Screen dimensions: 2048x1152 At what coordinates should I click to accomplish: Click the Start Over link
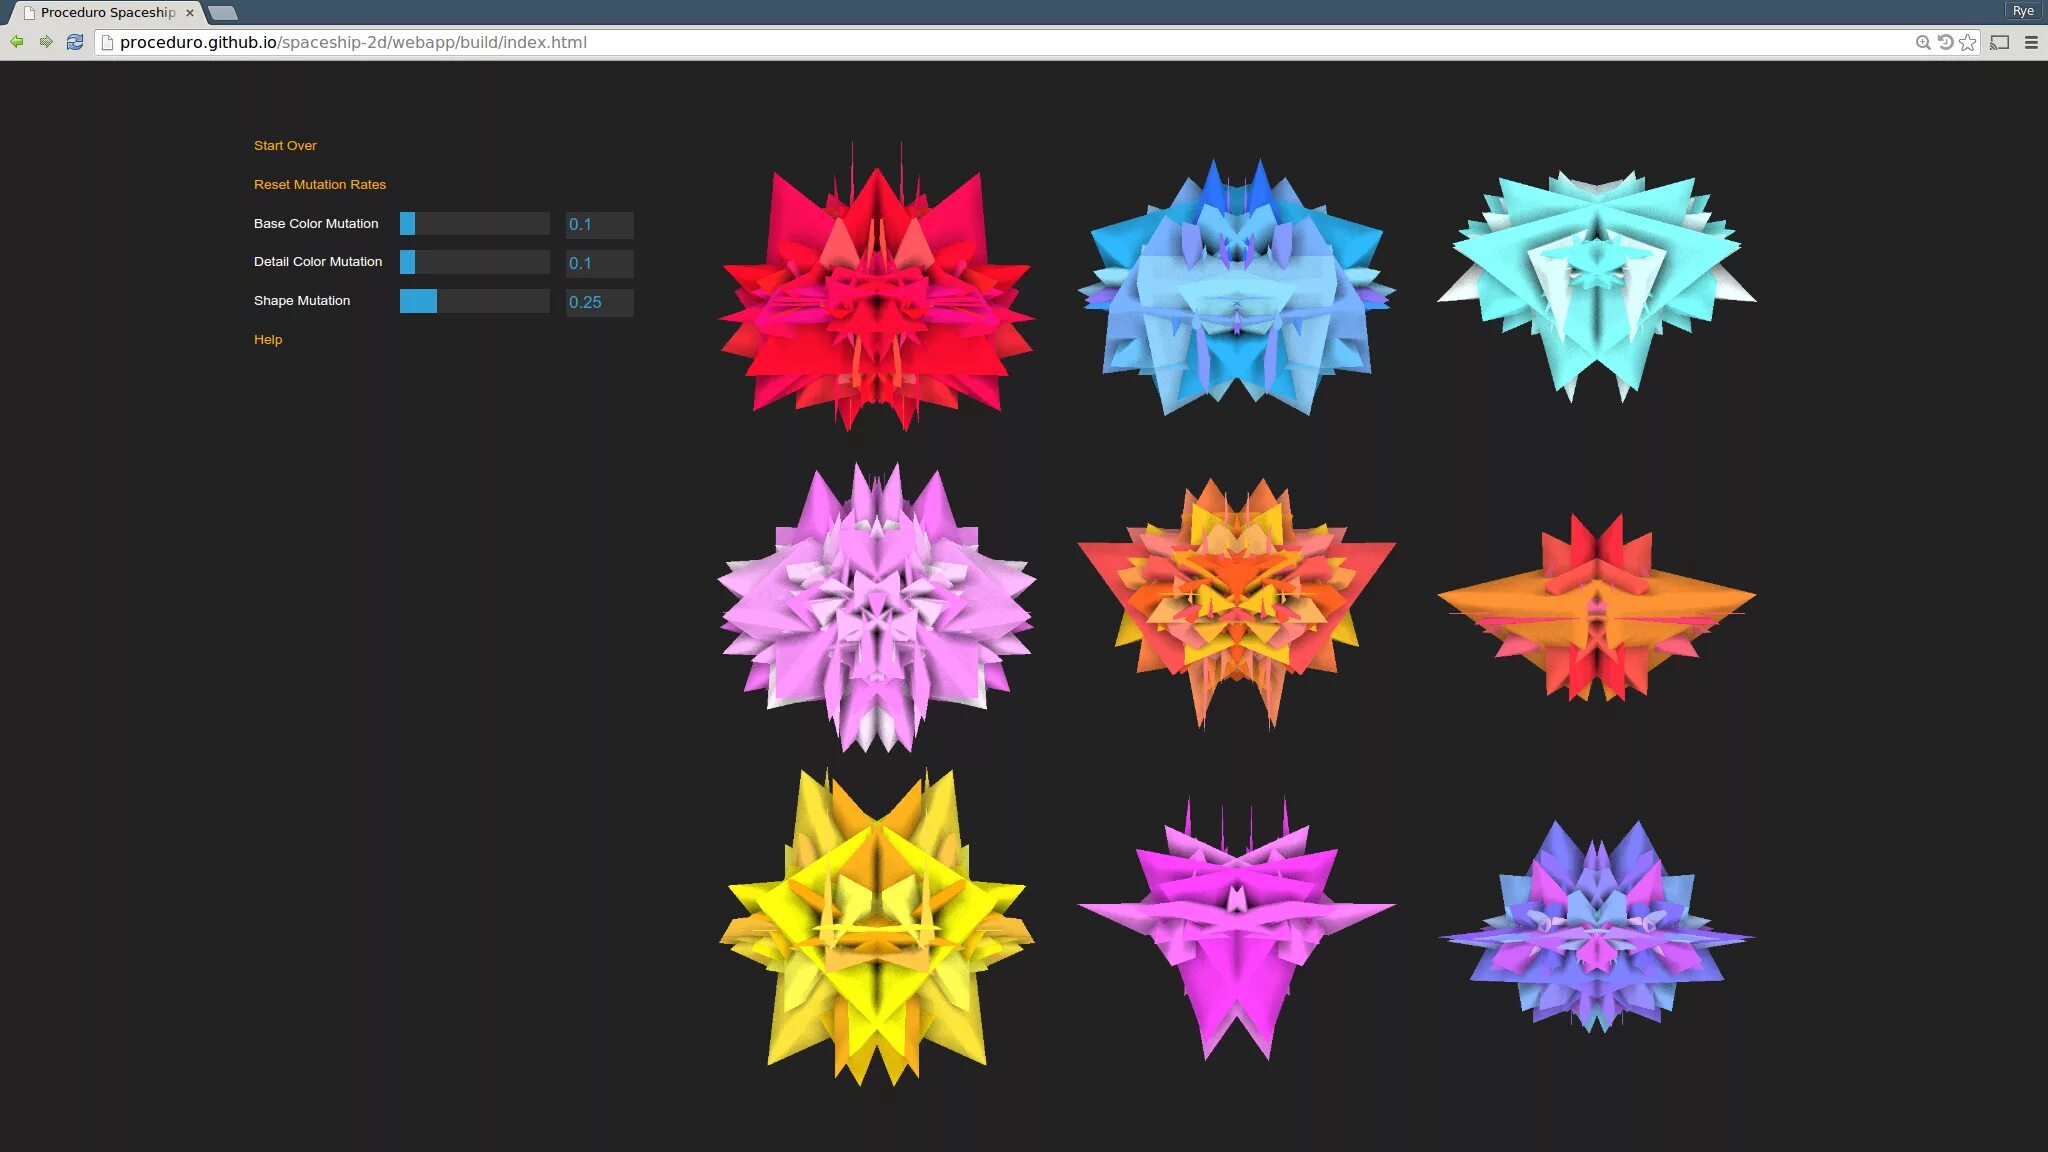point(285,145)
